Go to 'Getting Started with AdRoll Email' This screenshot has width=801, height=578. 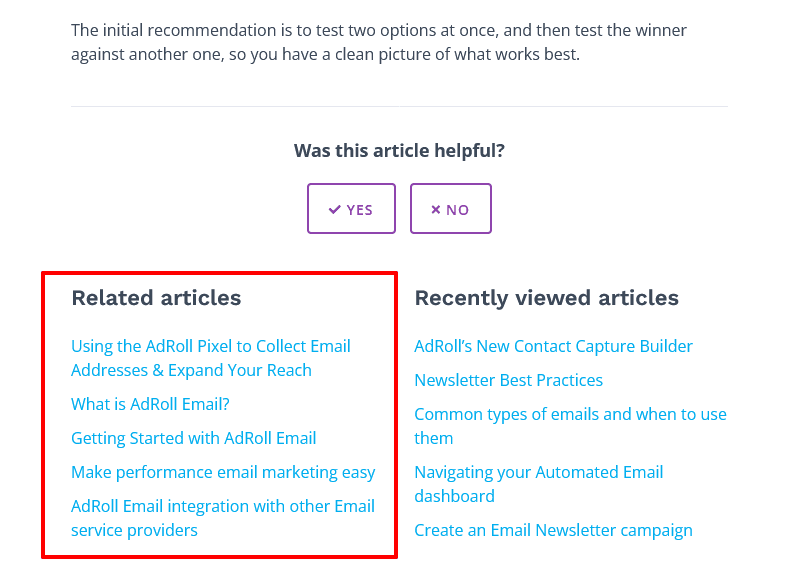click(193, 438)
